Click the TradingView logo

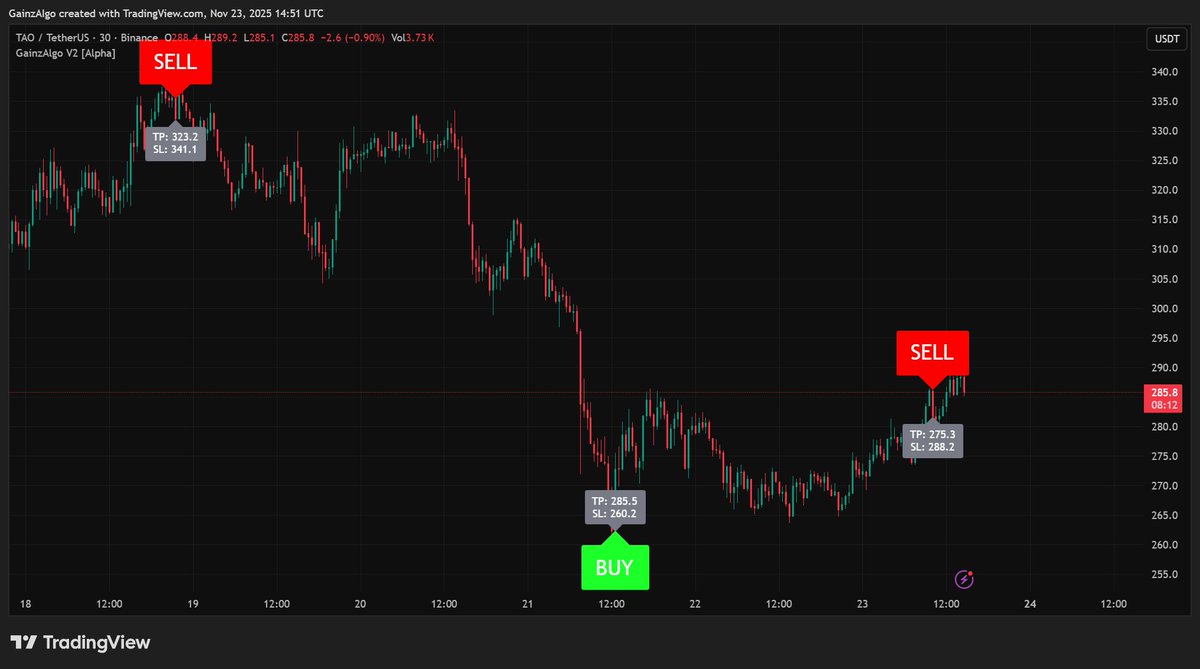pyautogui.click(x=80, y=642)
